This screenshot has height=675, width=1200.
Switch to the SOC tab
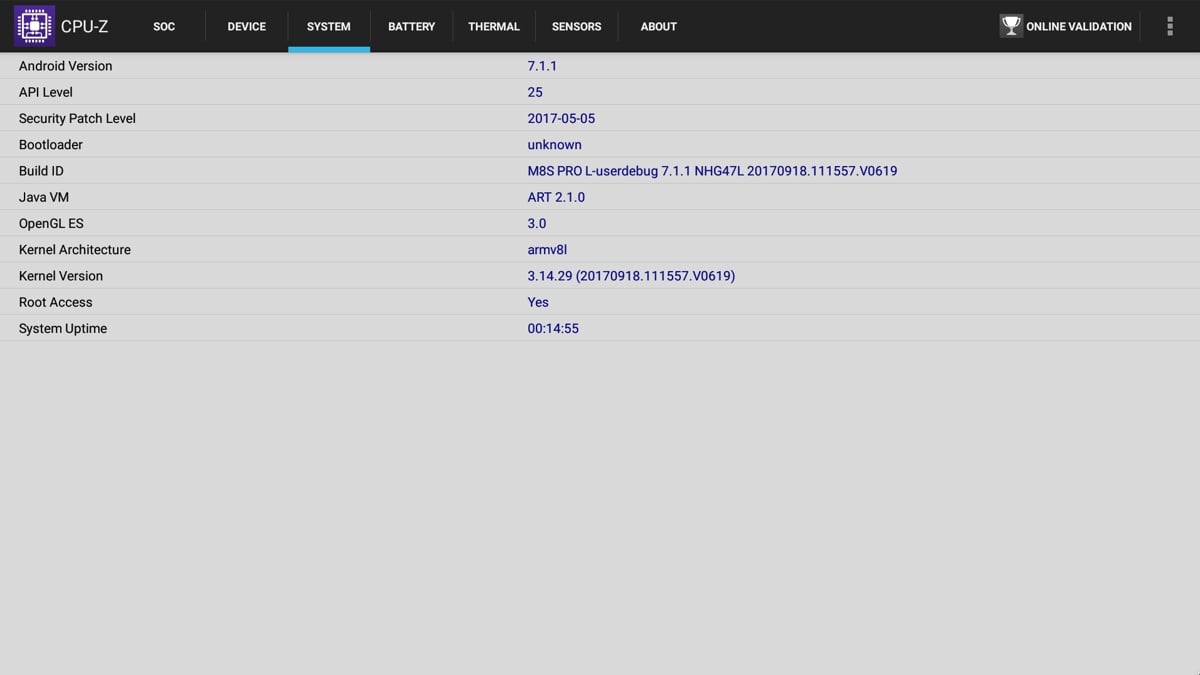(163, 27)
